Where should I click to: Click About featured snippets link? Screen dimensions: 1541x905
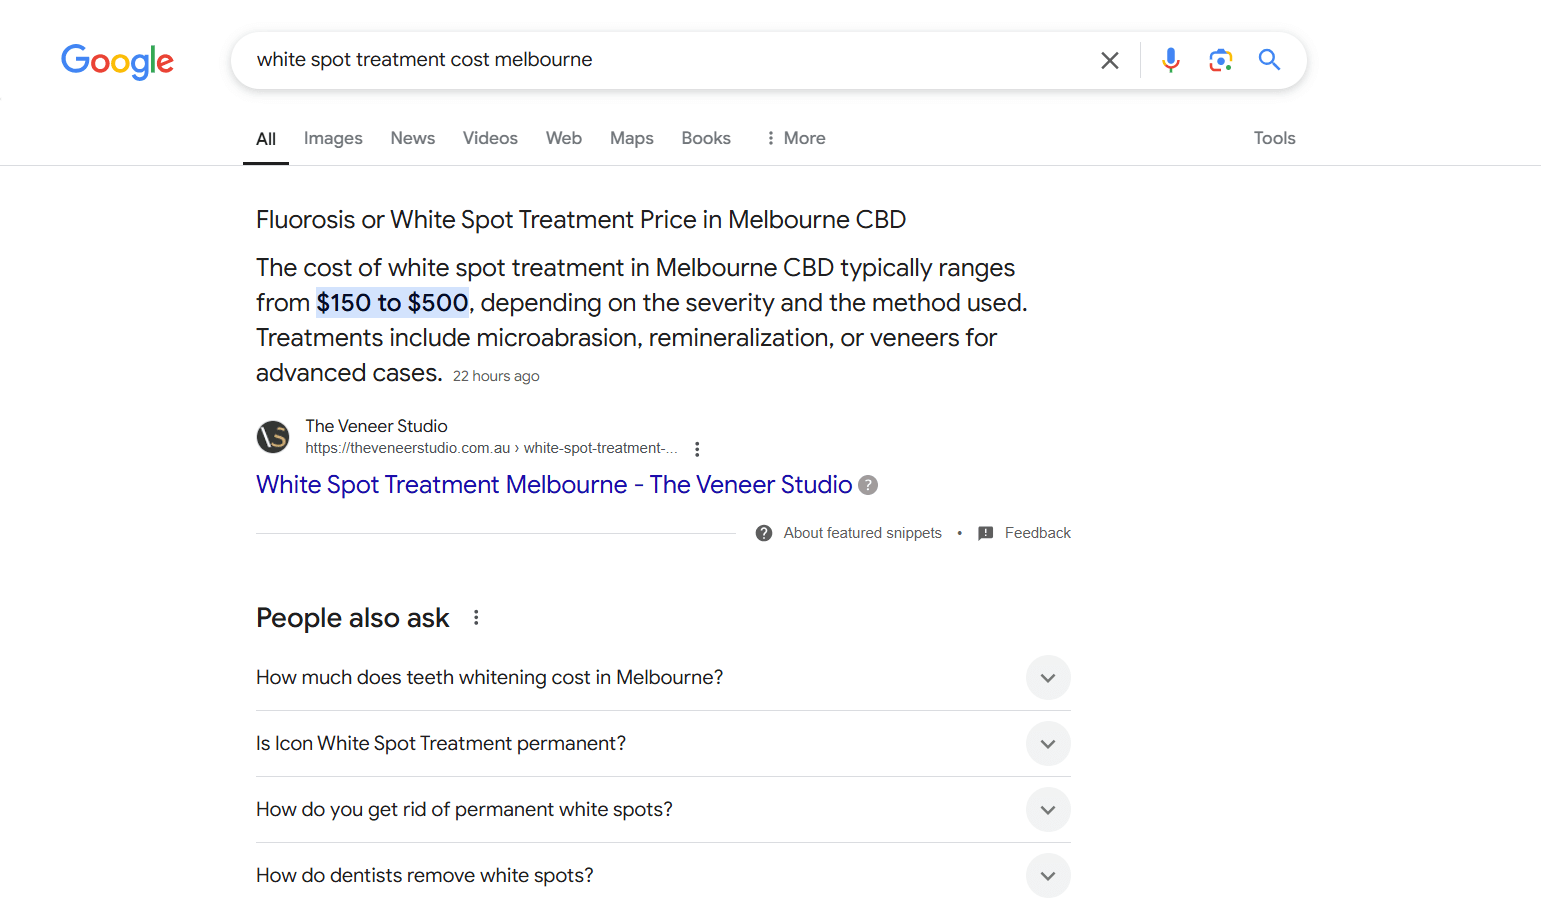pos(862,533)
